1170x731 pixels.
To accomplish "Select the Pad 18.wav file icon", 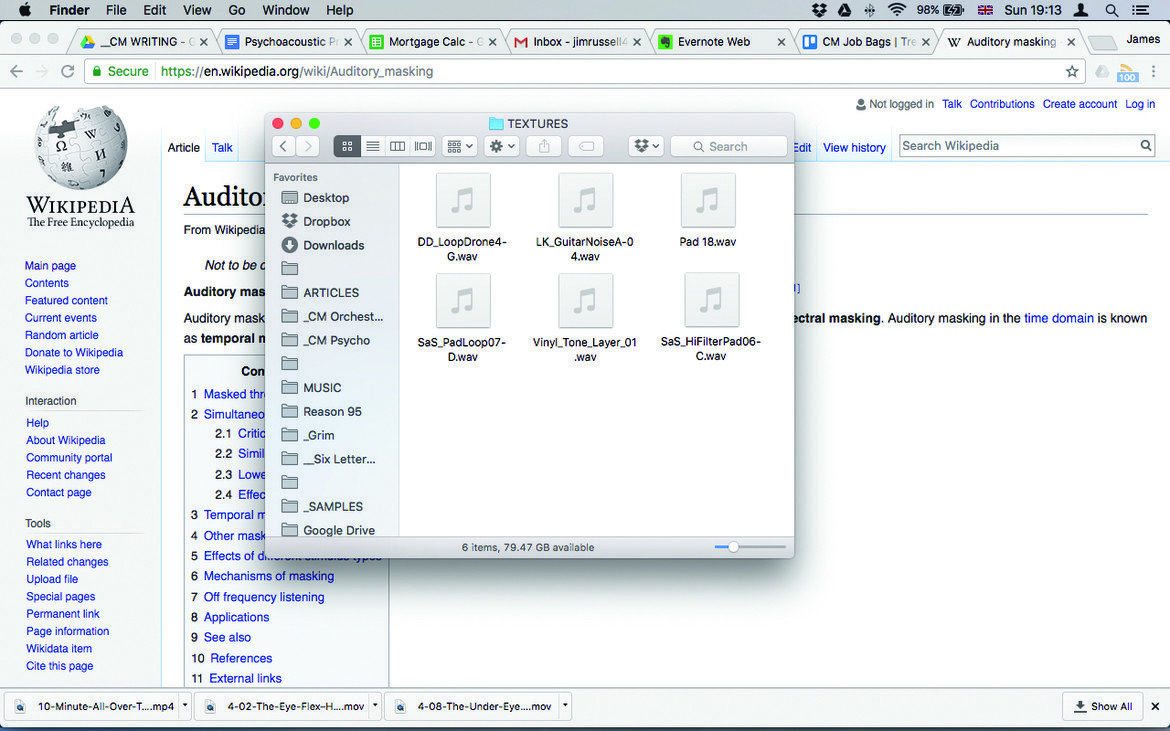I will point(708,200).
